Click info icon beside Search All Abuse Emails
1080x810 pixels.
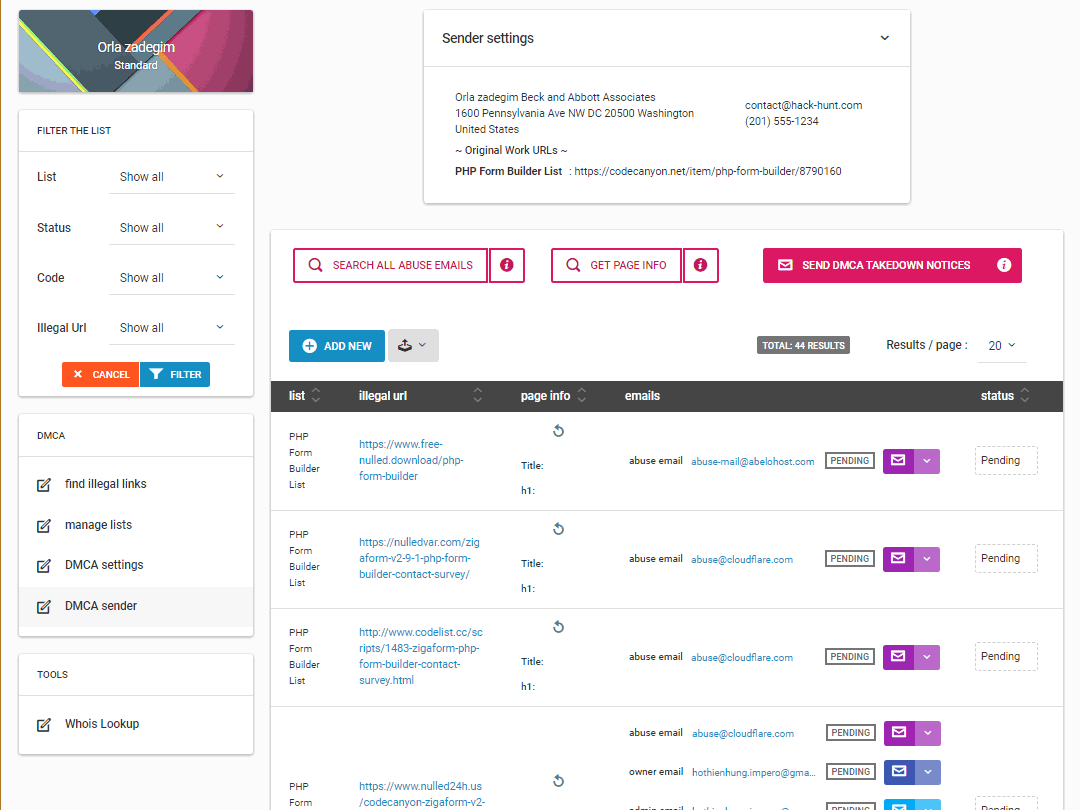[507, 265]
